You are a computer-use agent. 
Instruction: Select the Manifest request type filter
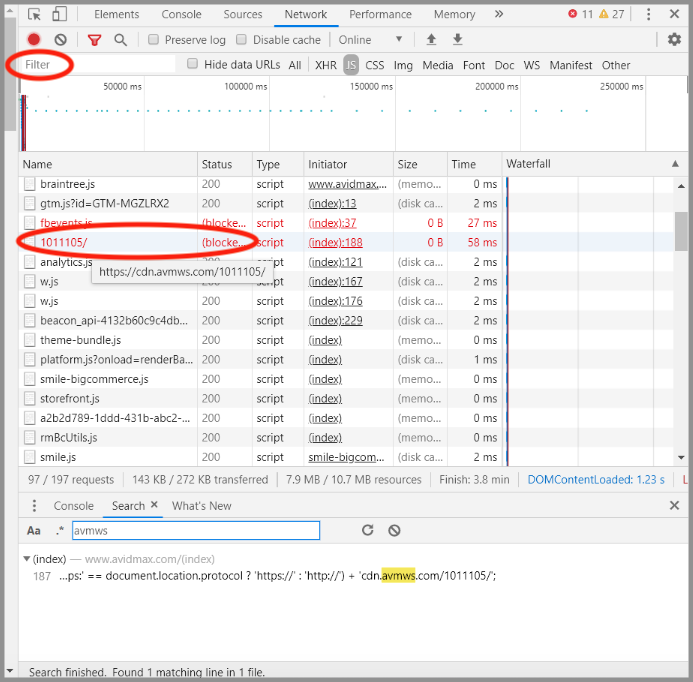pyautogui.click(x=571, y=65)
